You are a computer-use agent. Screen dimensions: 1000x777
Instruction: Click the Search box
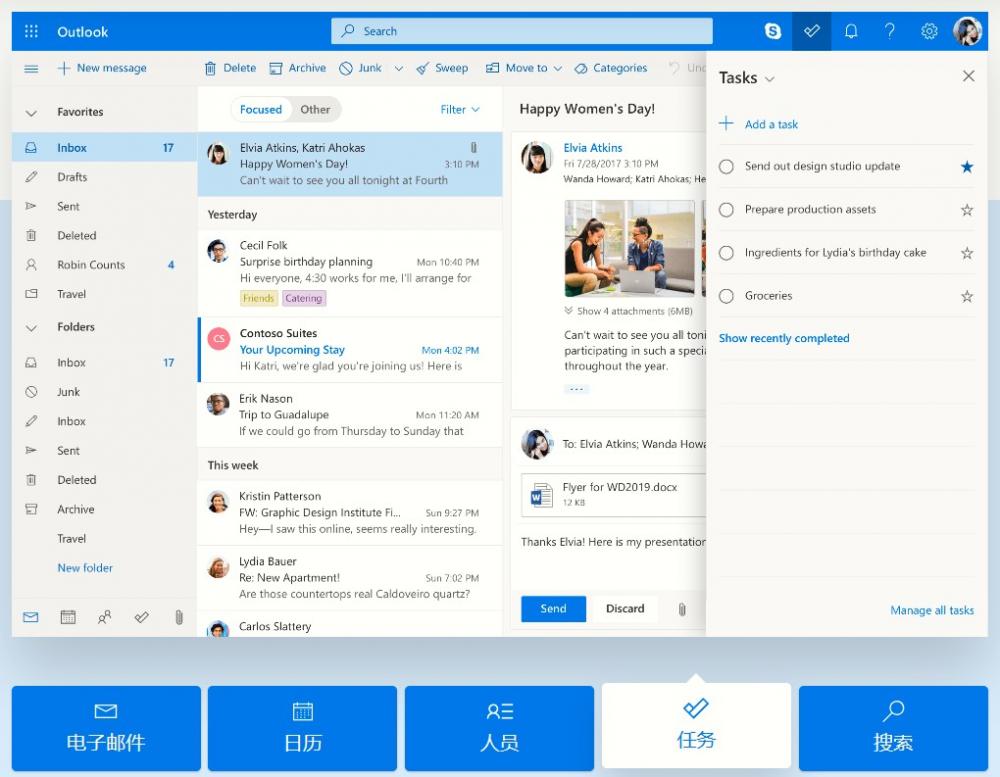pos(522,31)
